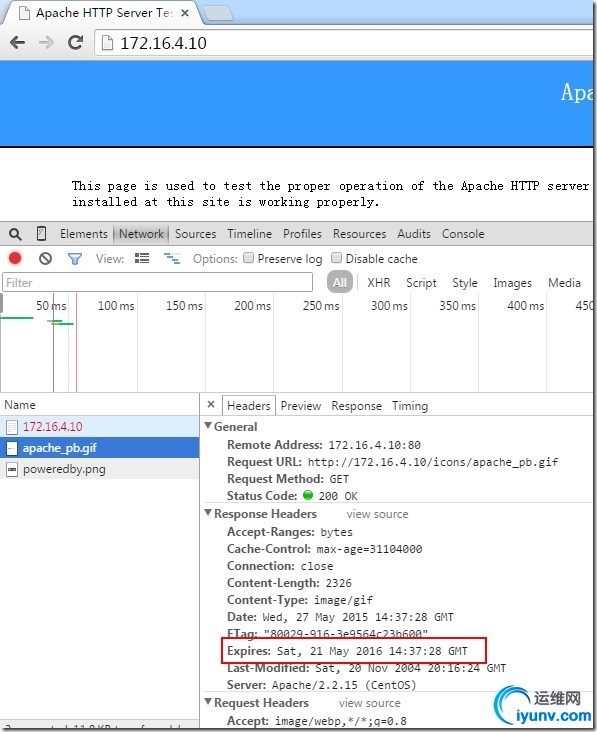Open a new browser tab
This screenshot has width=597, height=732.
218,14
